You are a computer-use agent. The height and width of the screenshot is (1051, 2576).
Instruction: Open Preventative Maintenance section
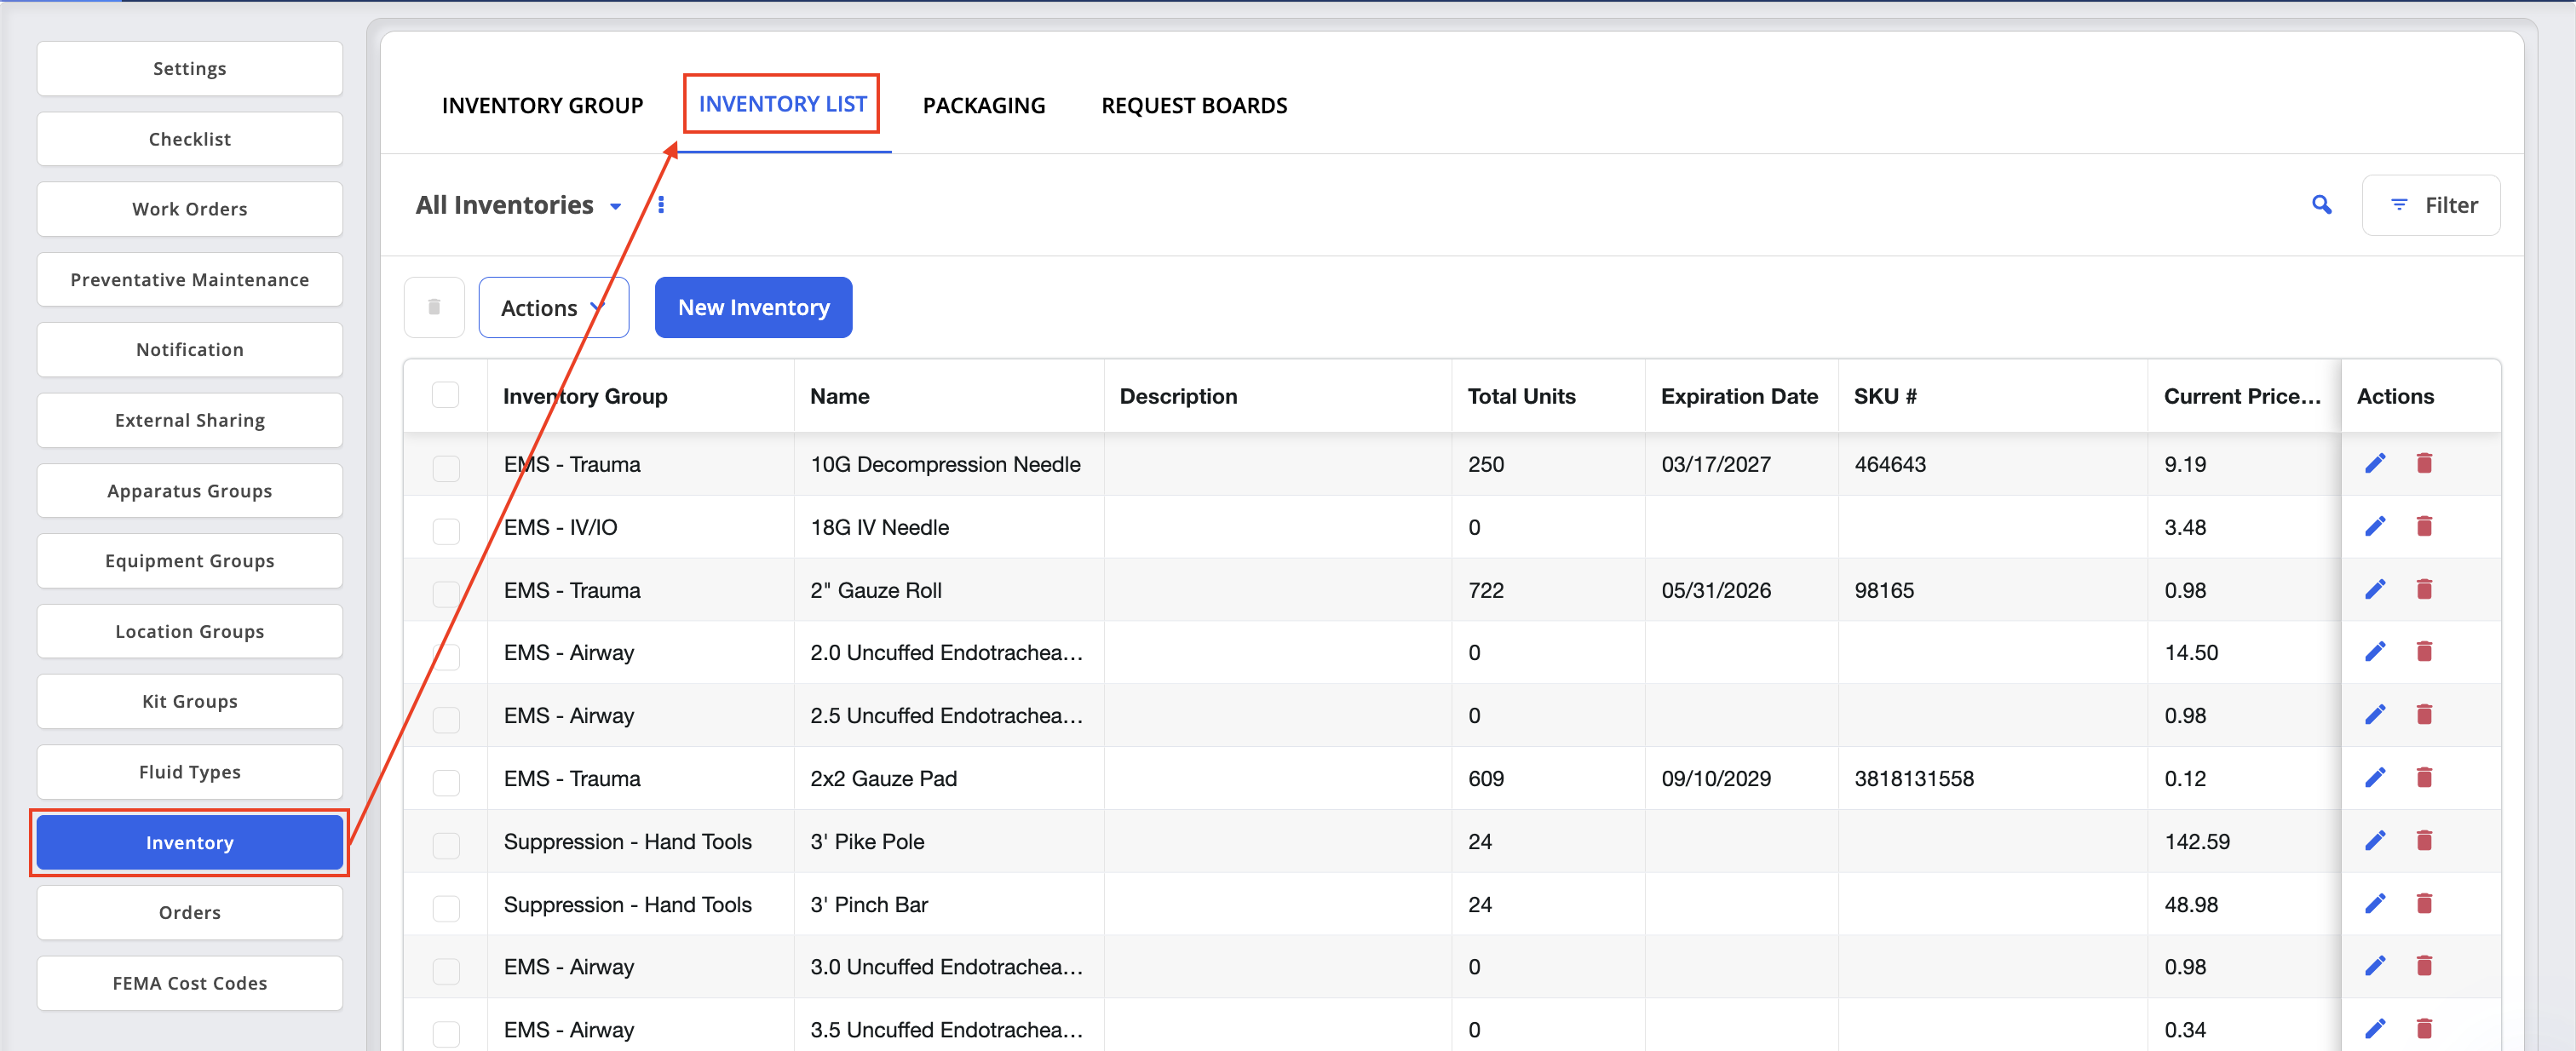click(x=190, y=279)
